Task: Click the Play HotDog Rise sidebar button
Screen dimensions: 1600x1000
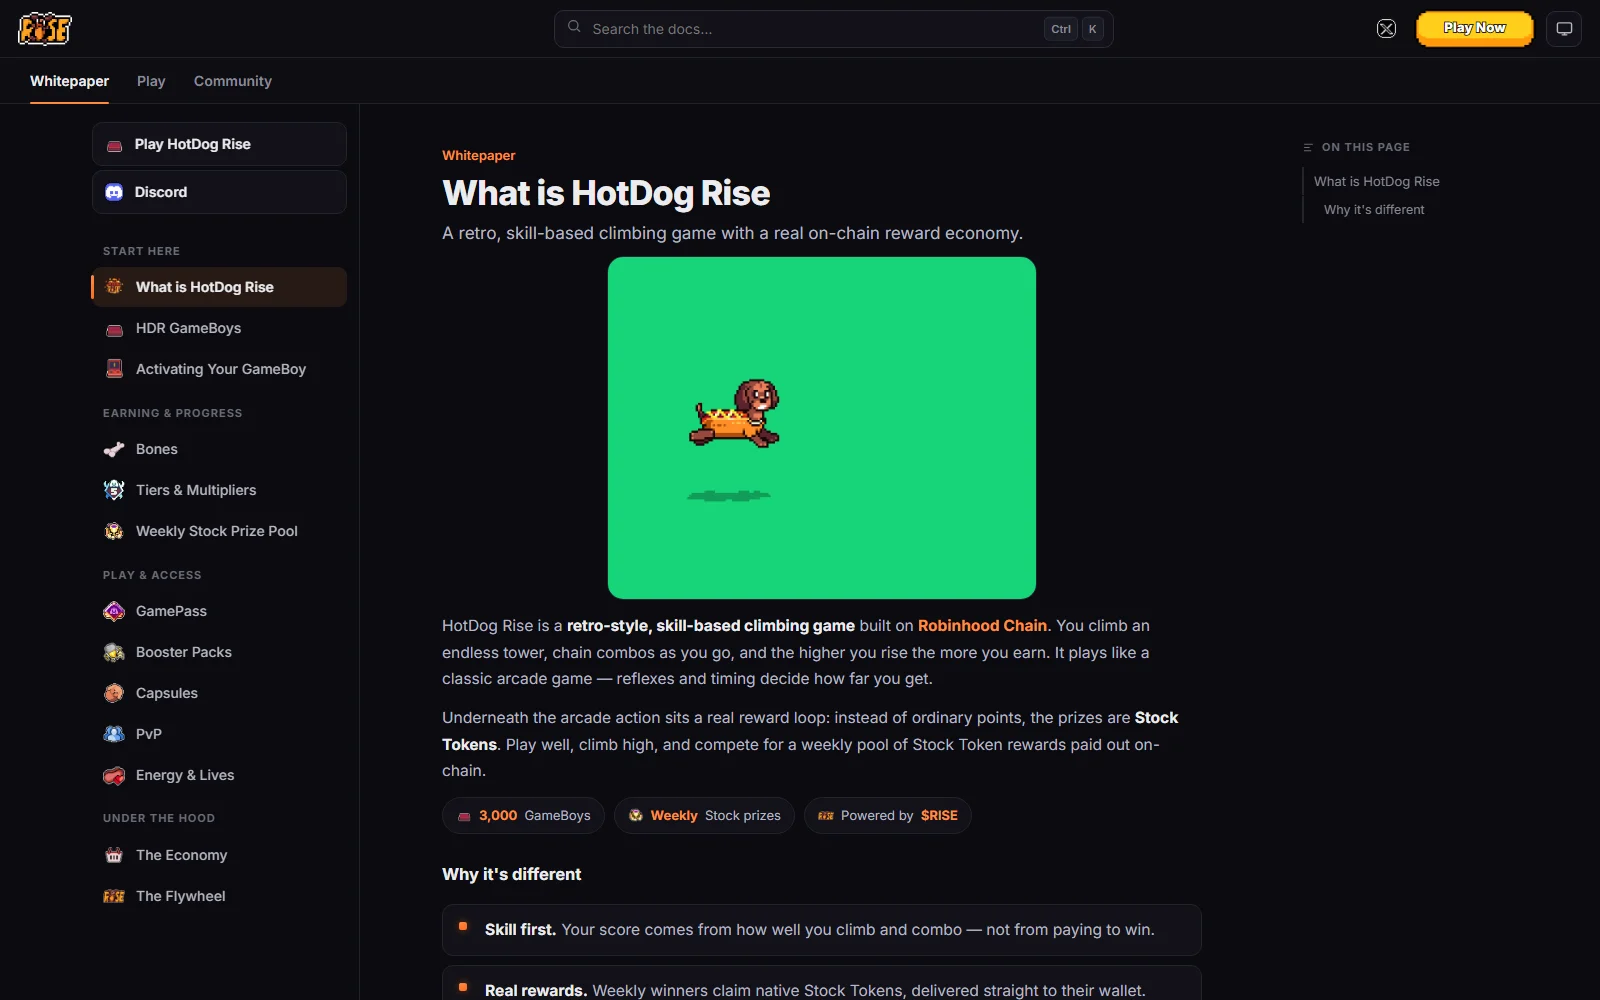Action: 219,144
